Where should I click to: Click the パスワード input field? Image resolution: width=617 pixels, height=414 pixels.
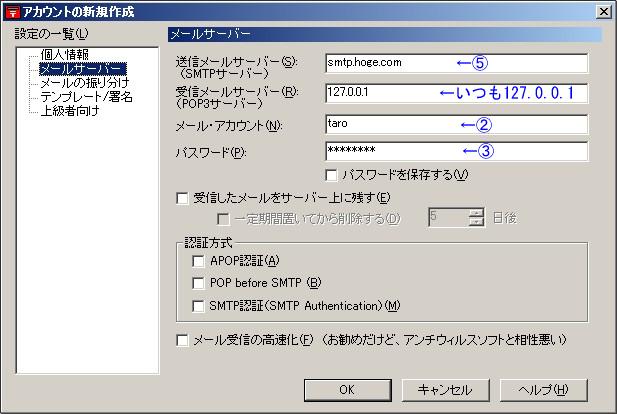[457, 151]
